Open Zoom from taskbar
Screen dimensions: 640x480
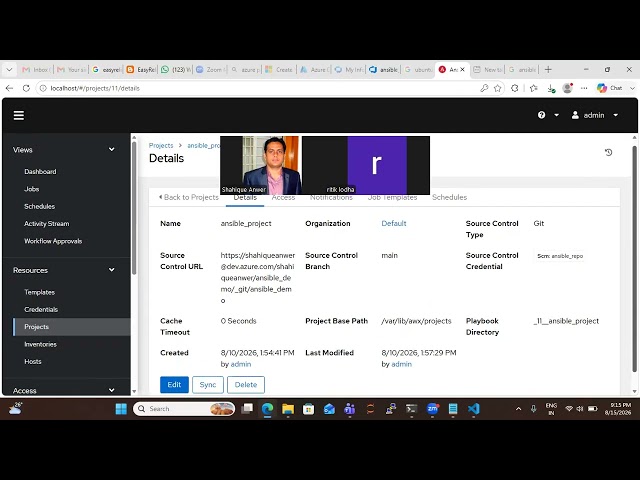[x=432, y=409]
